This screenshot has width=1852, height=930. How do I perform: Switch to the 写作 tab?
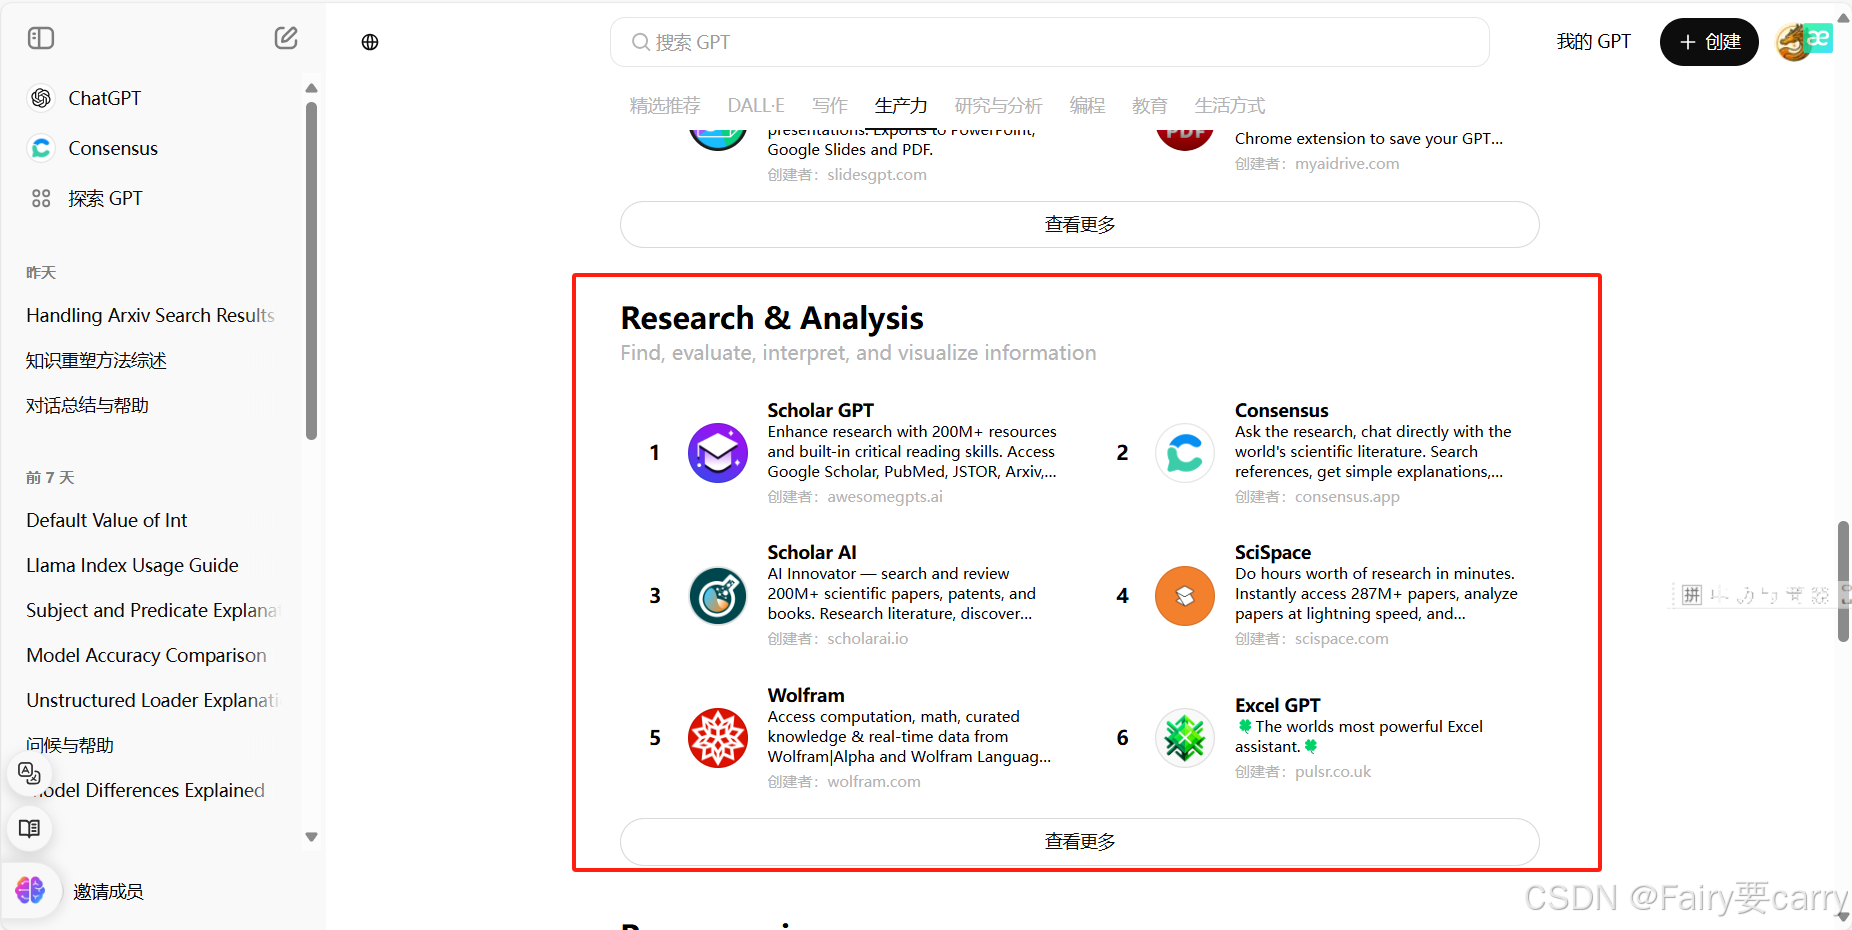pos(830,106)
